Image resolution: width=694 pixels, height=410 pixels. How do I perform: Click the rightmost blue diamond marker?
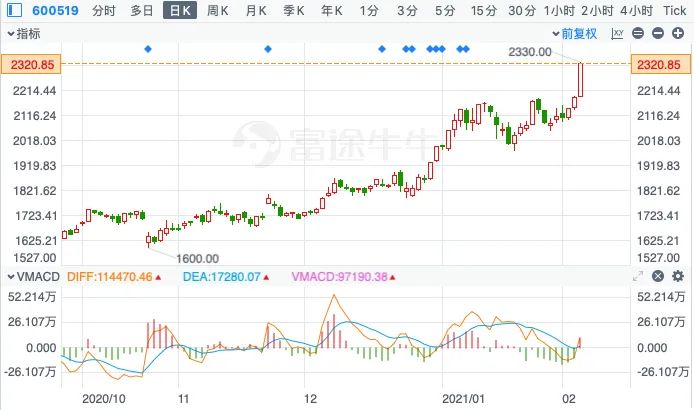[x=466, y=49]
